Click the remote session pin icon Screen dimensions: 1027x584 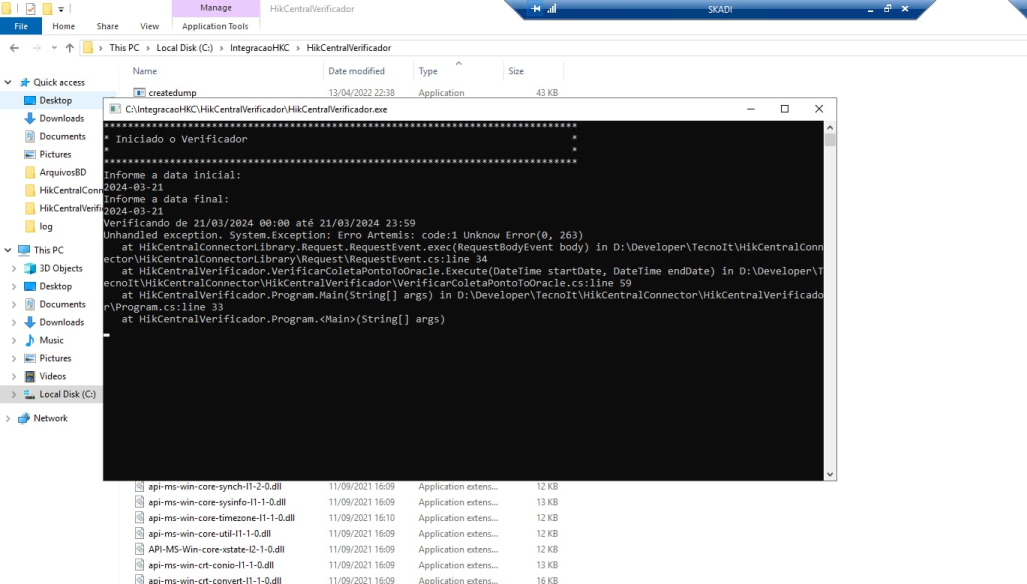(536, 9)
